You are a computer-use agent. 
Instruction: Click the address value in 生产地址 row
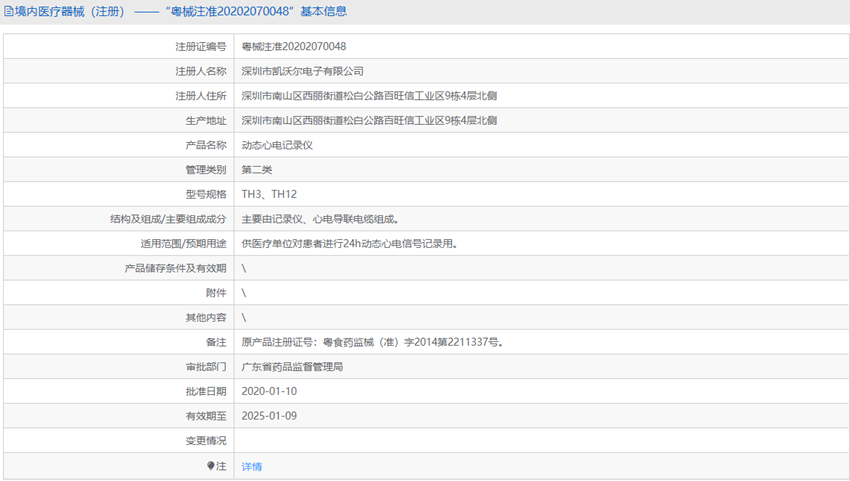tap(369, 121)
